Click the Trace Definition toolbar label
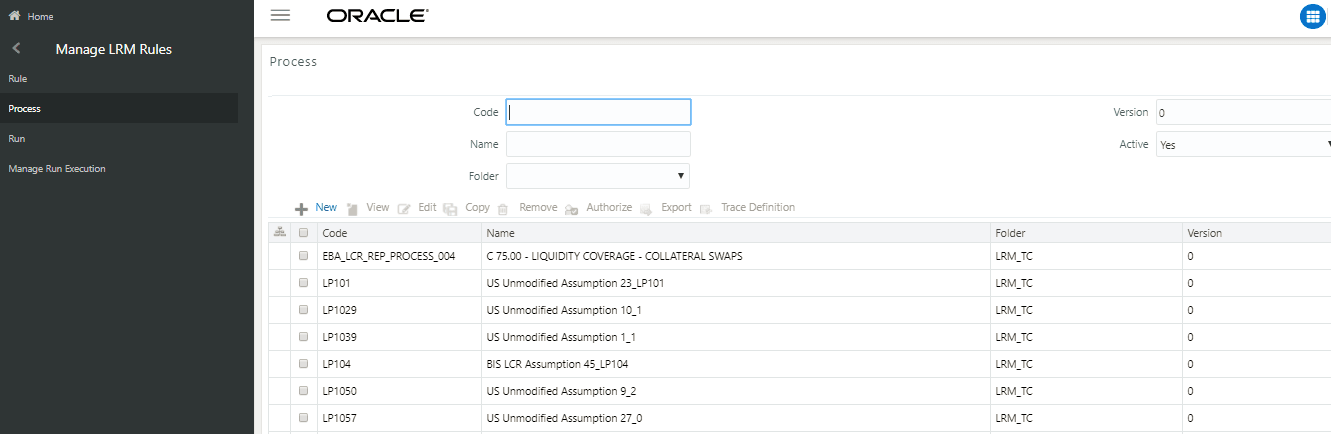Image resolution: width=1331 pixels, height=434 pixels. (758, 207)
